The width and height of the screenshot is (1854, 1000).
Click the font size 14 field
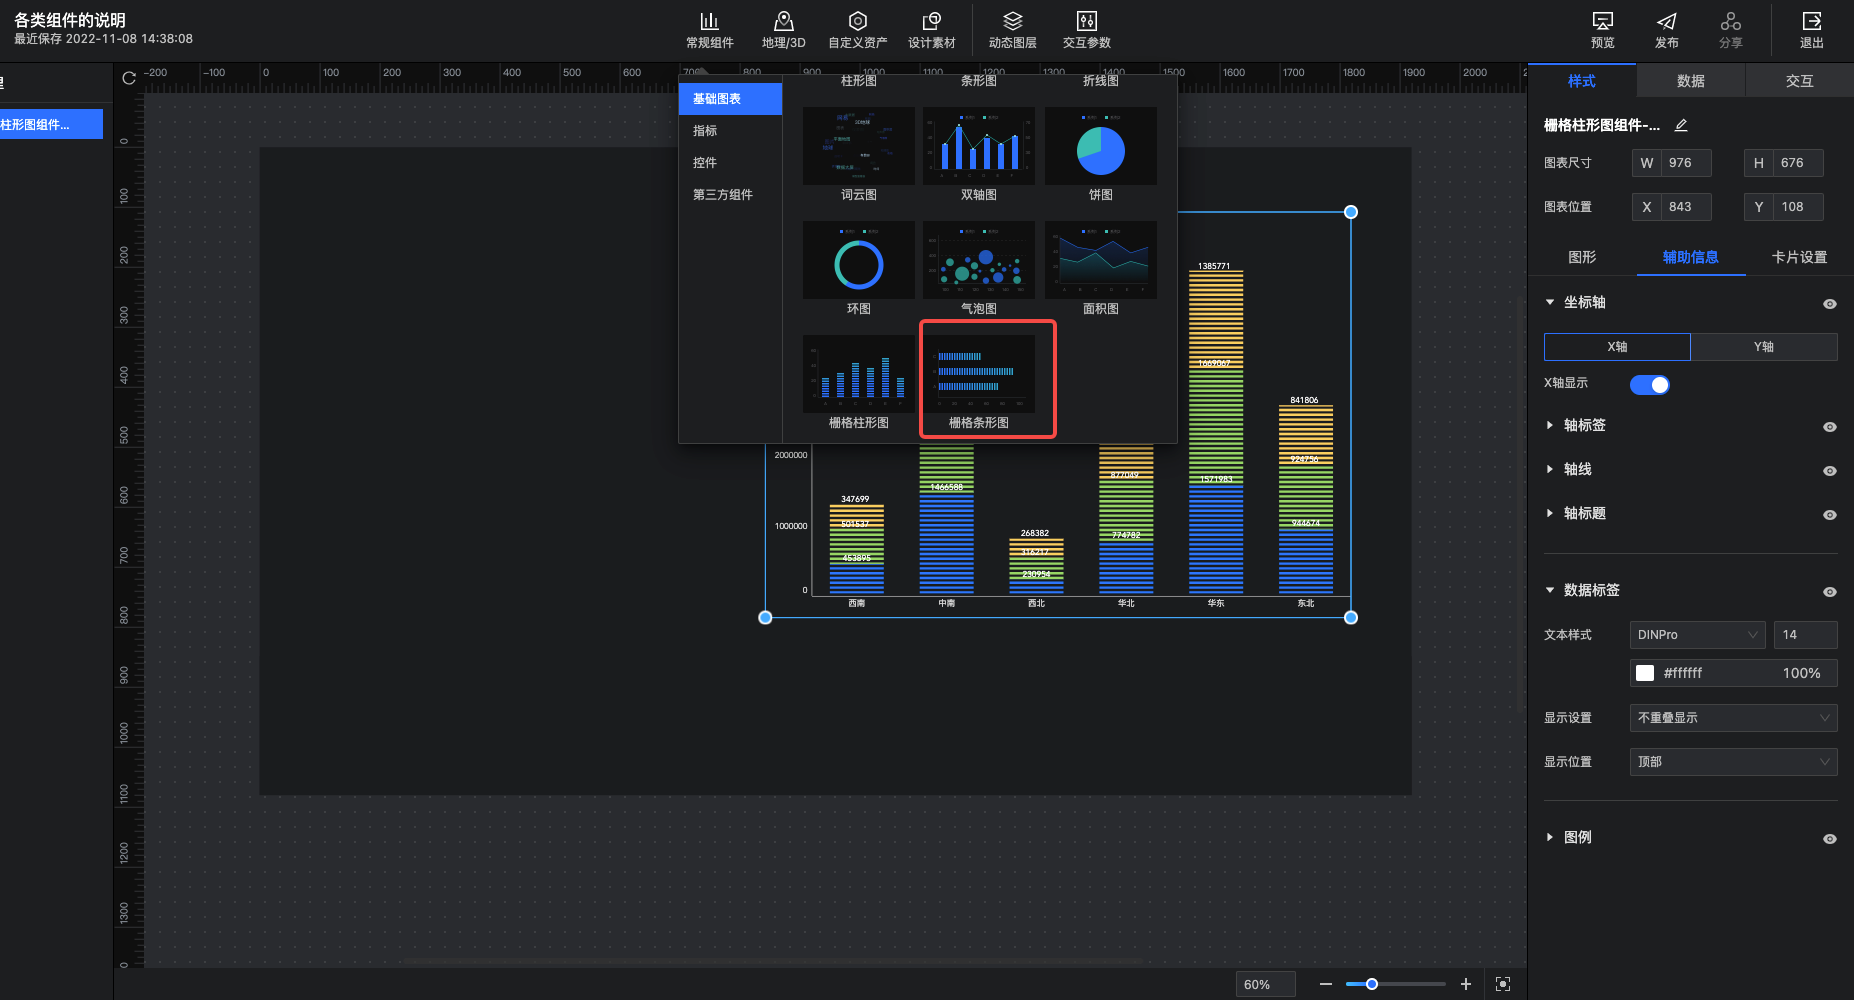click(x=1805, y=635)
